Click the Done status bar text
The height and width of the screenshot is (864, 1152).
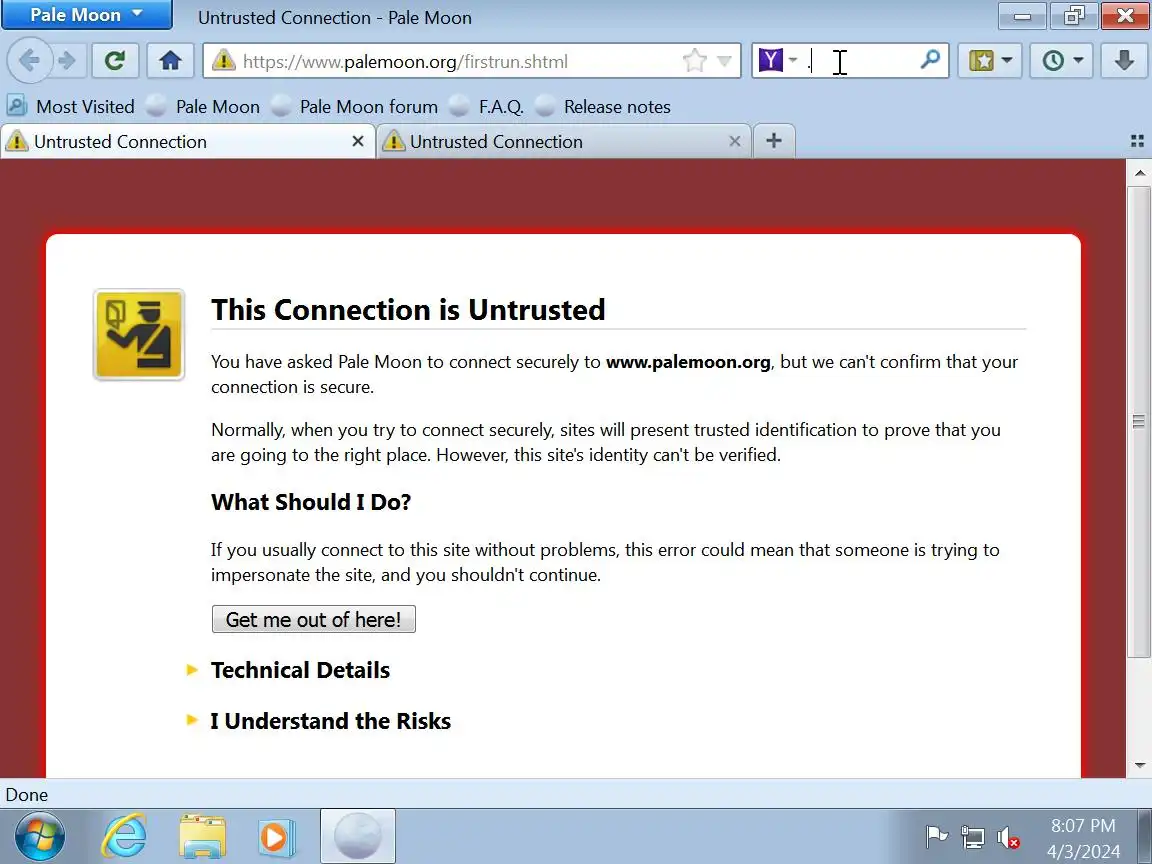26,794
